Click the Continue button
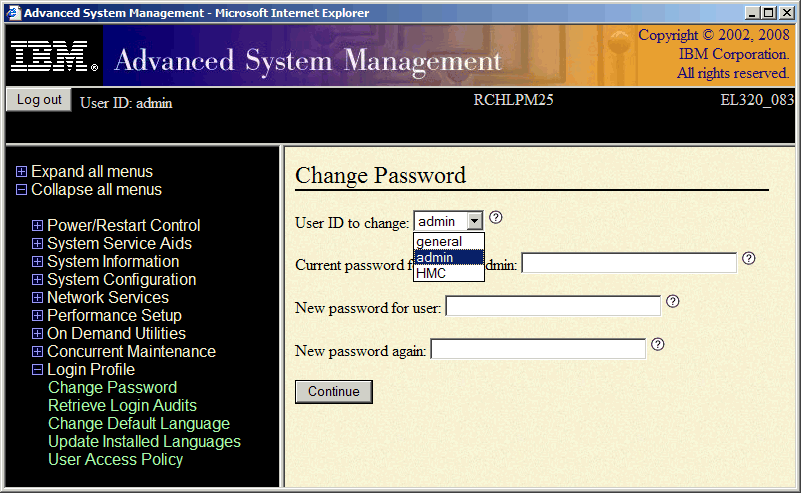 (334, 391)
